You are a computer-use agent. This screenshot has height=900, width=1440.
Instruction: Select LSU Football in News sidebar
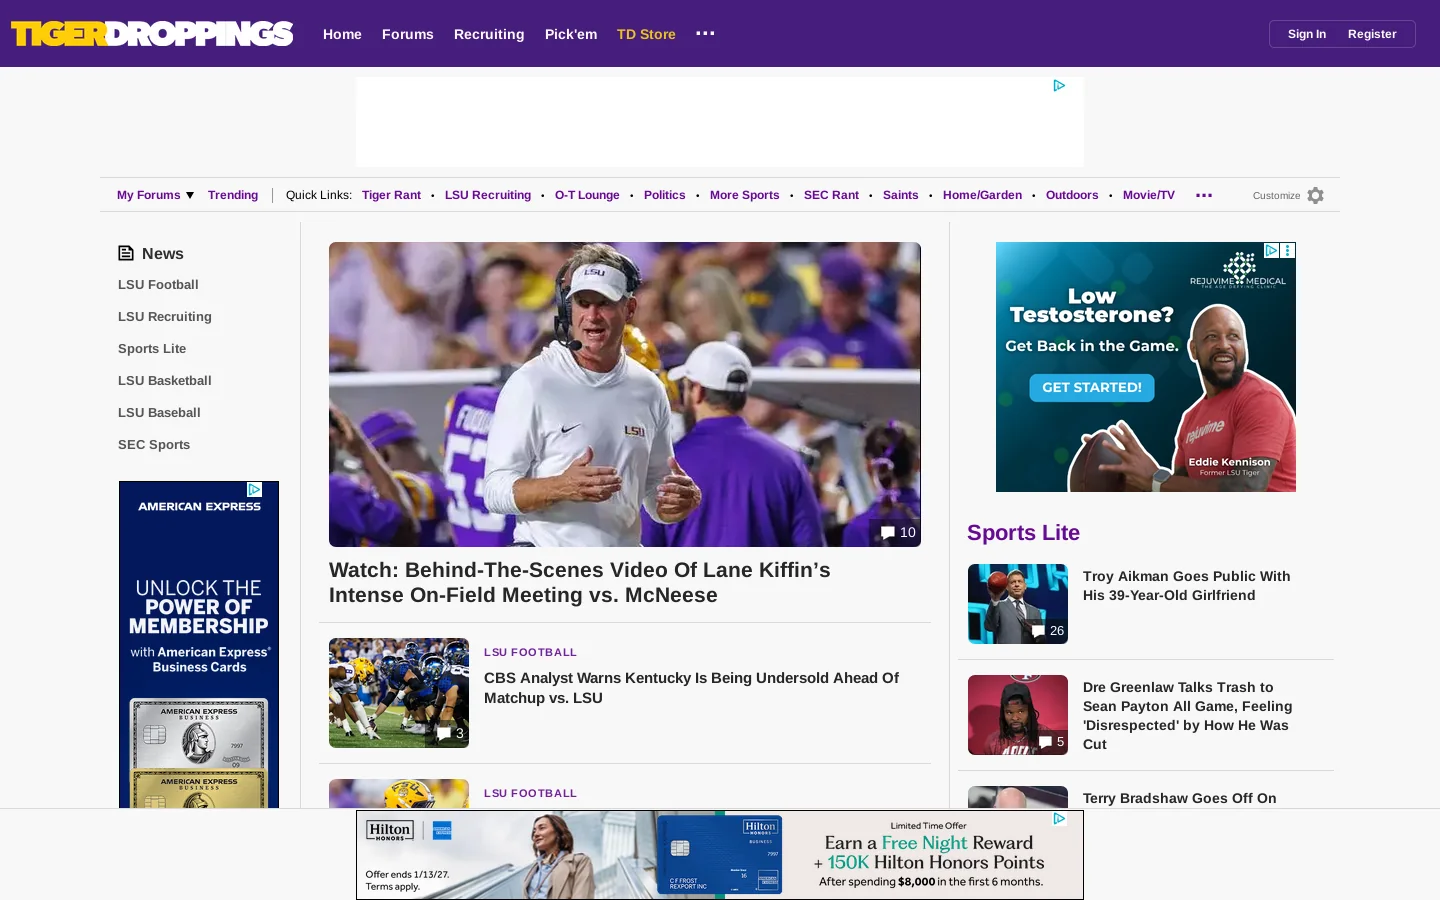[158, 285]
